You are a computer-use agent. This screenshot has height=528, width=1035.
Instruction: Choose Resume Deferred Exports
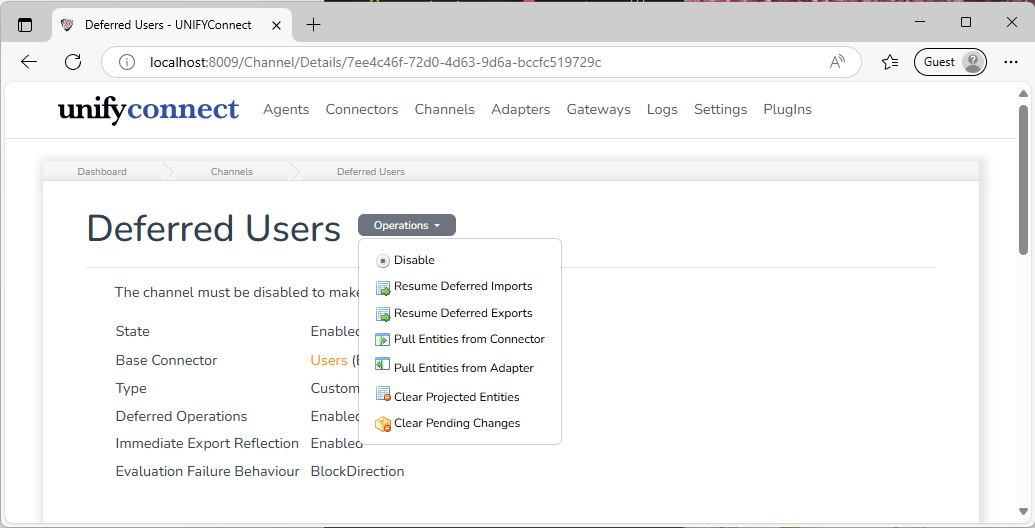click(463, 313)
